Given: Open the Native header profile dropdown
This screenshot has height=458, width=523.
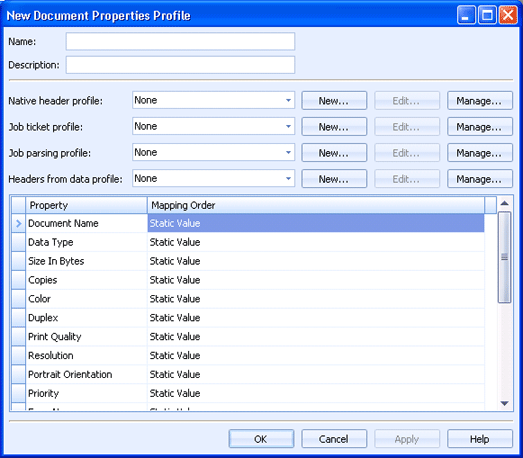Looking at the screenshot, I should (213, 100).
